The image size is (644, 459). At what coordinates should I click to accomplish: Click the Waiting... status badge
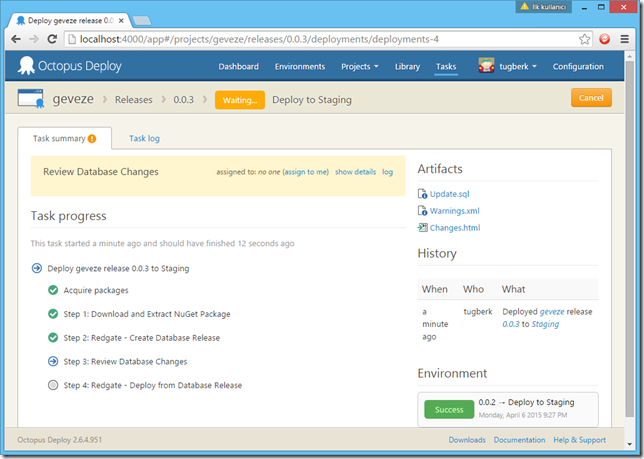(240, 100)
